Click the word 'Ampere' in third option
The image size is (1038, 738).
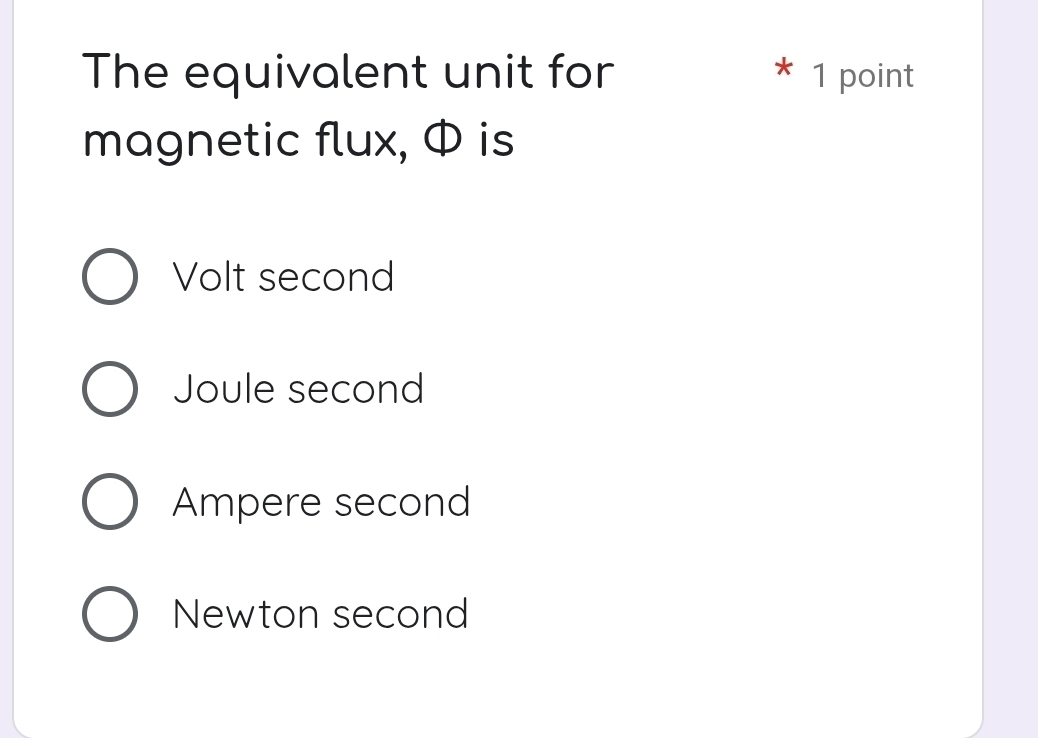pyautogui.click(x=247, y=502)
